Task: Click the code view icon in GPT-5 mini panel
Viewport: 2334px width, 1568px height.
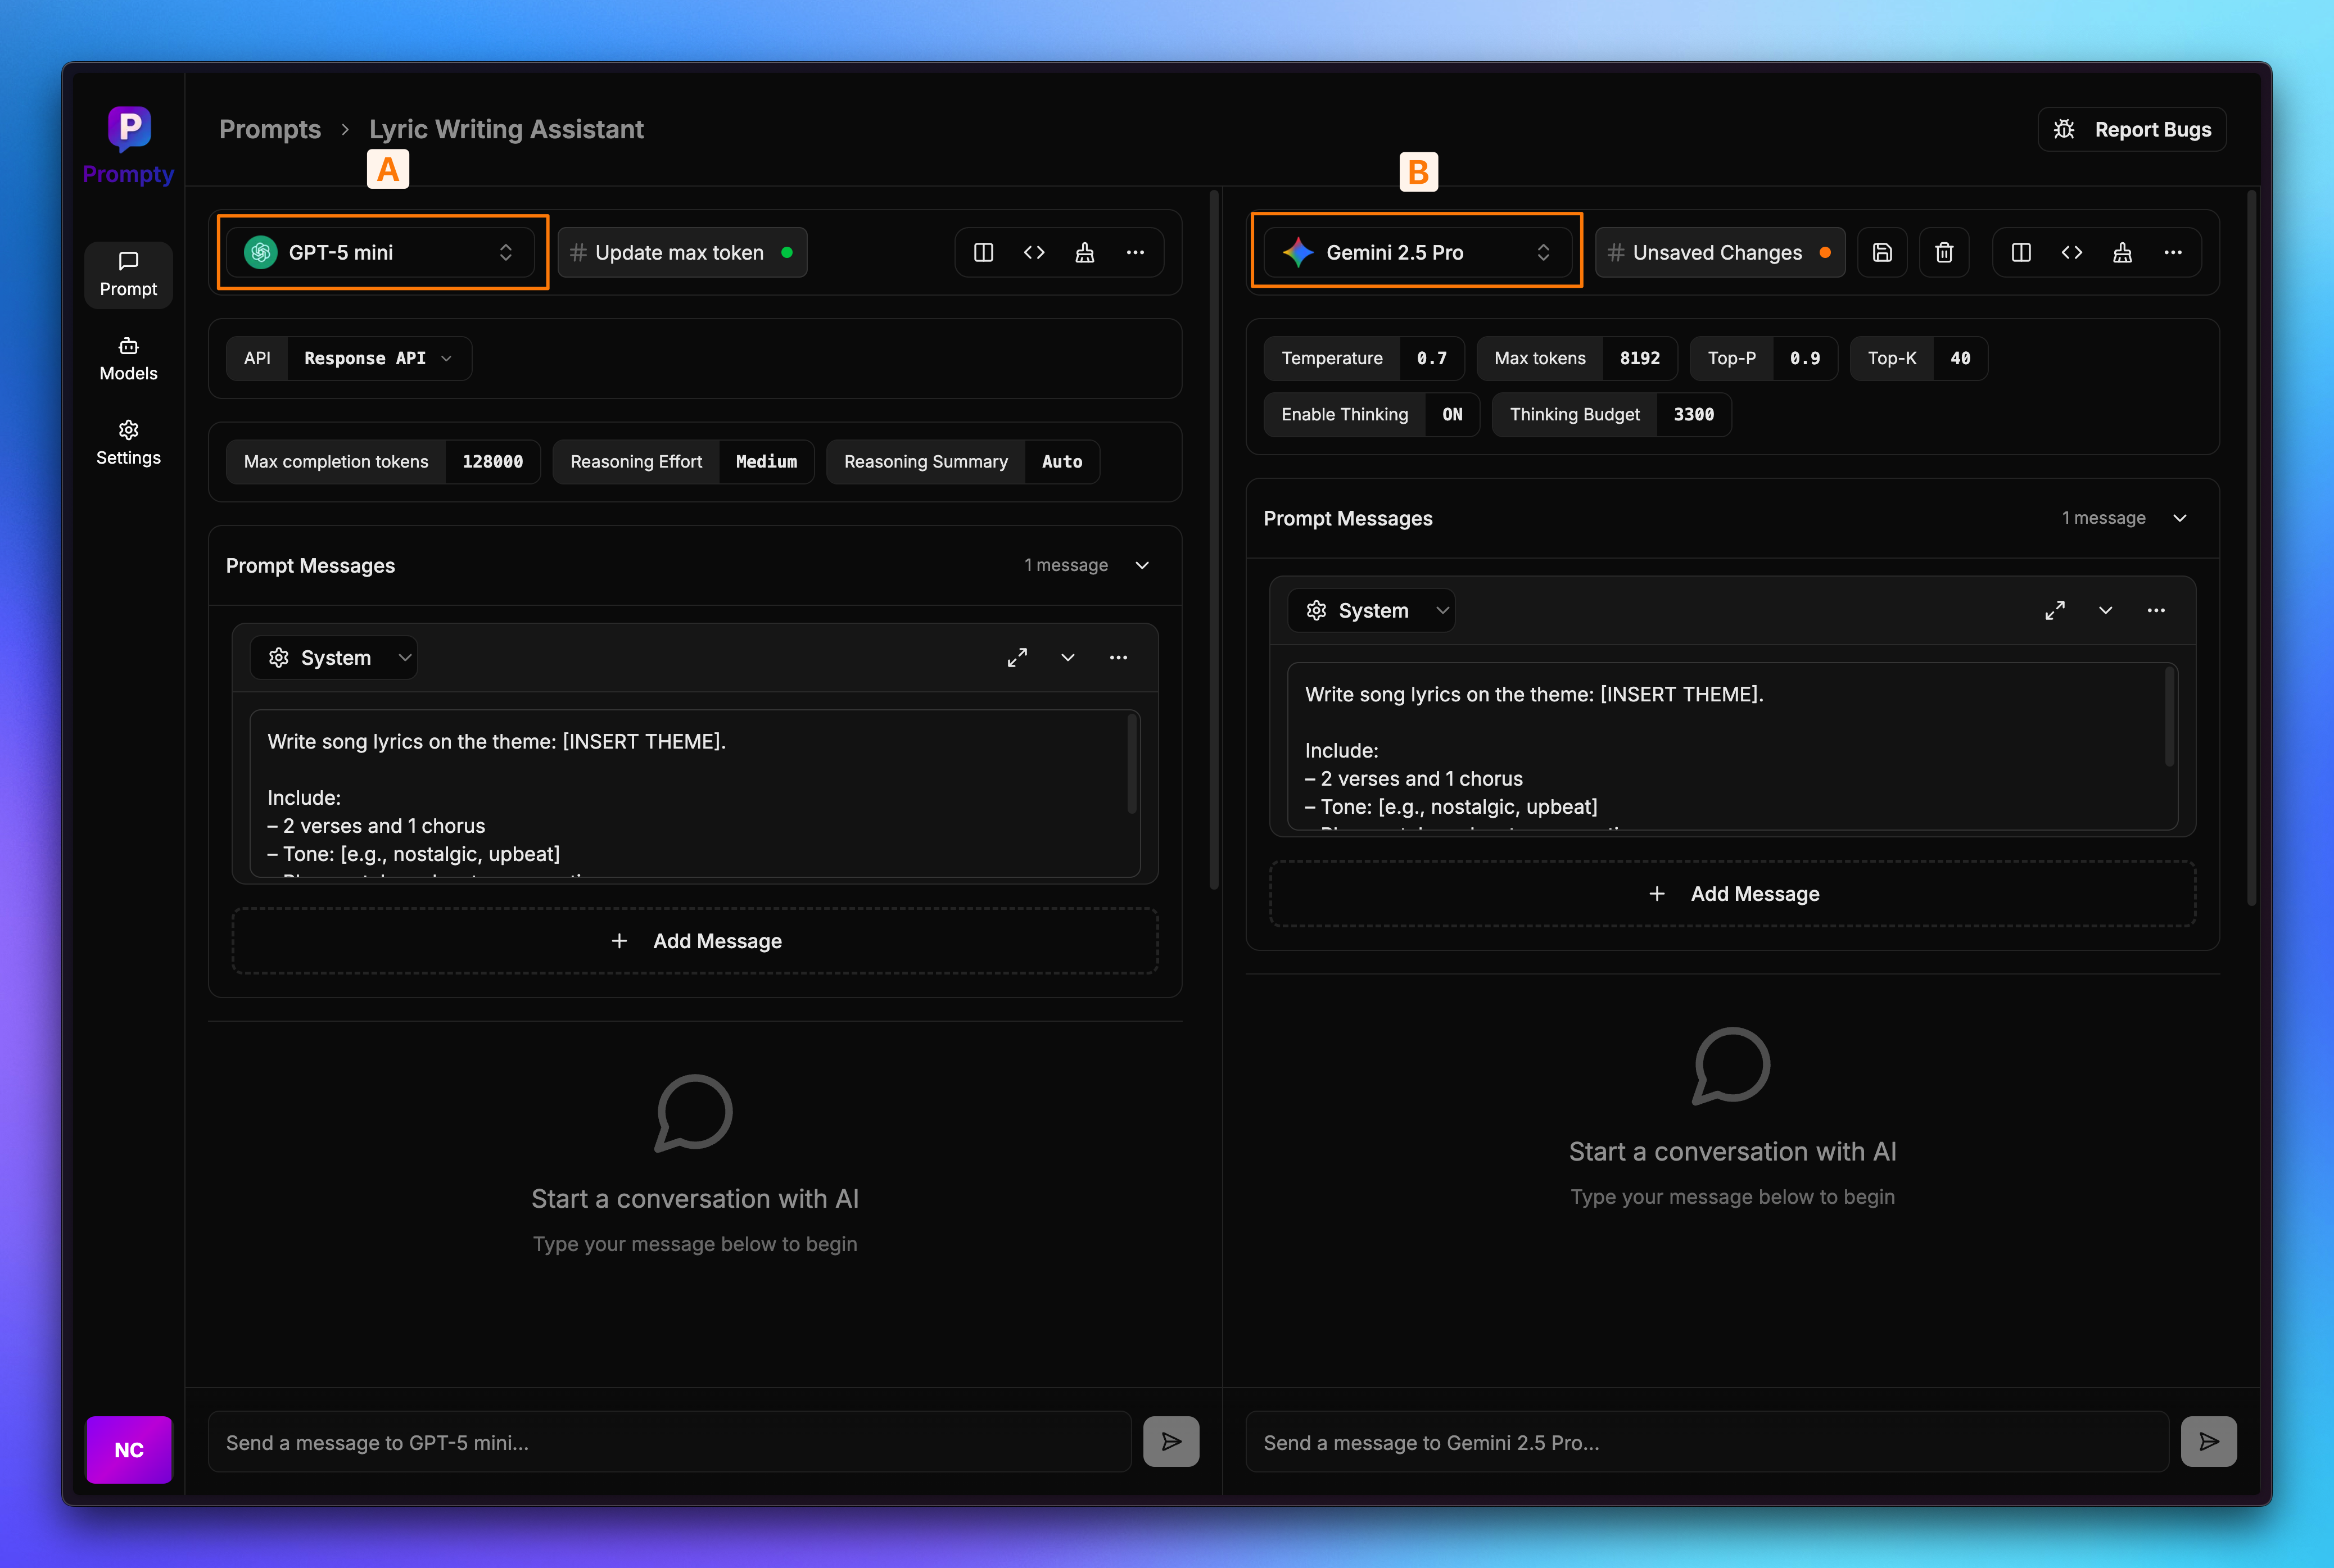Action: click(1034, 253)
